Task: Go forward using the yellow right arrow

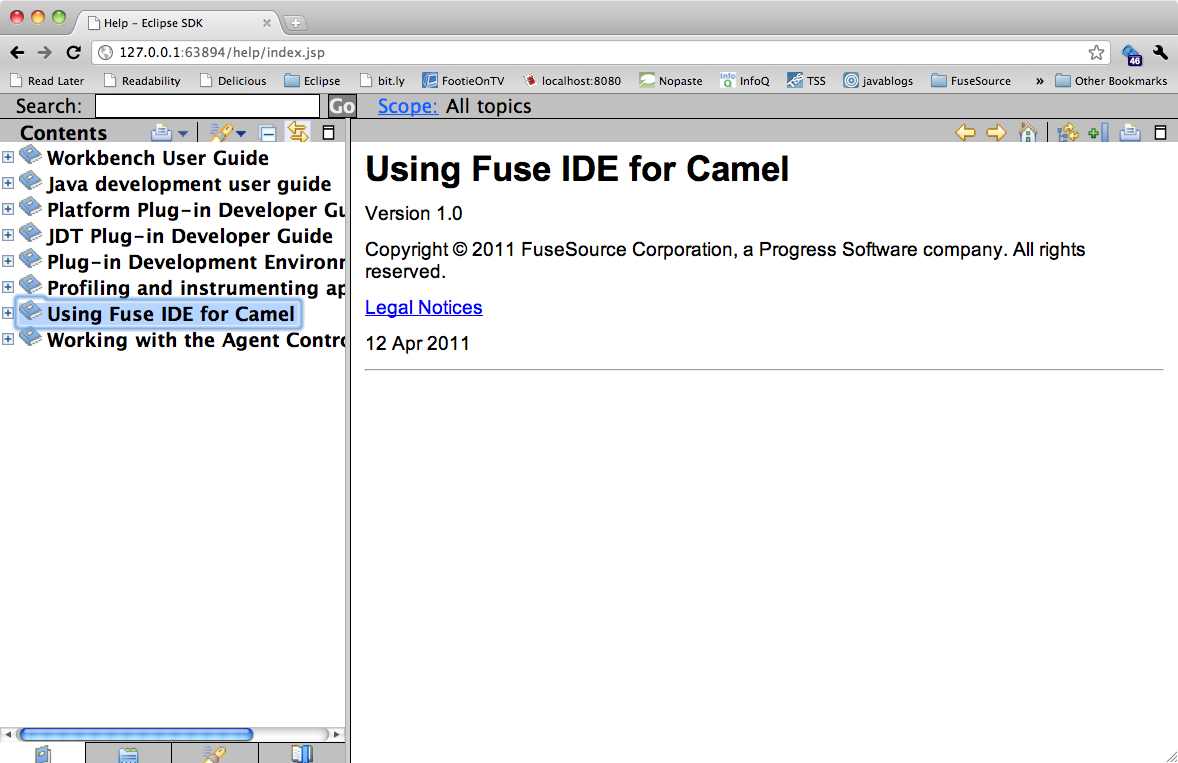Action: click(996, 133)
